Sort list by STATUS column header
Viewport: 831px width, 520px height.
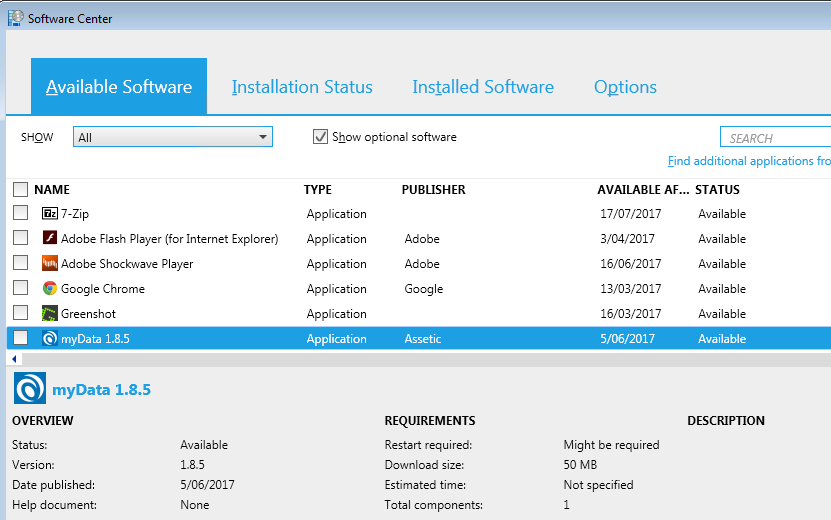pos(717,190)
